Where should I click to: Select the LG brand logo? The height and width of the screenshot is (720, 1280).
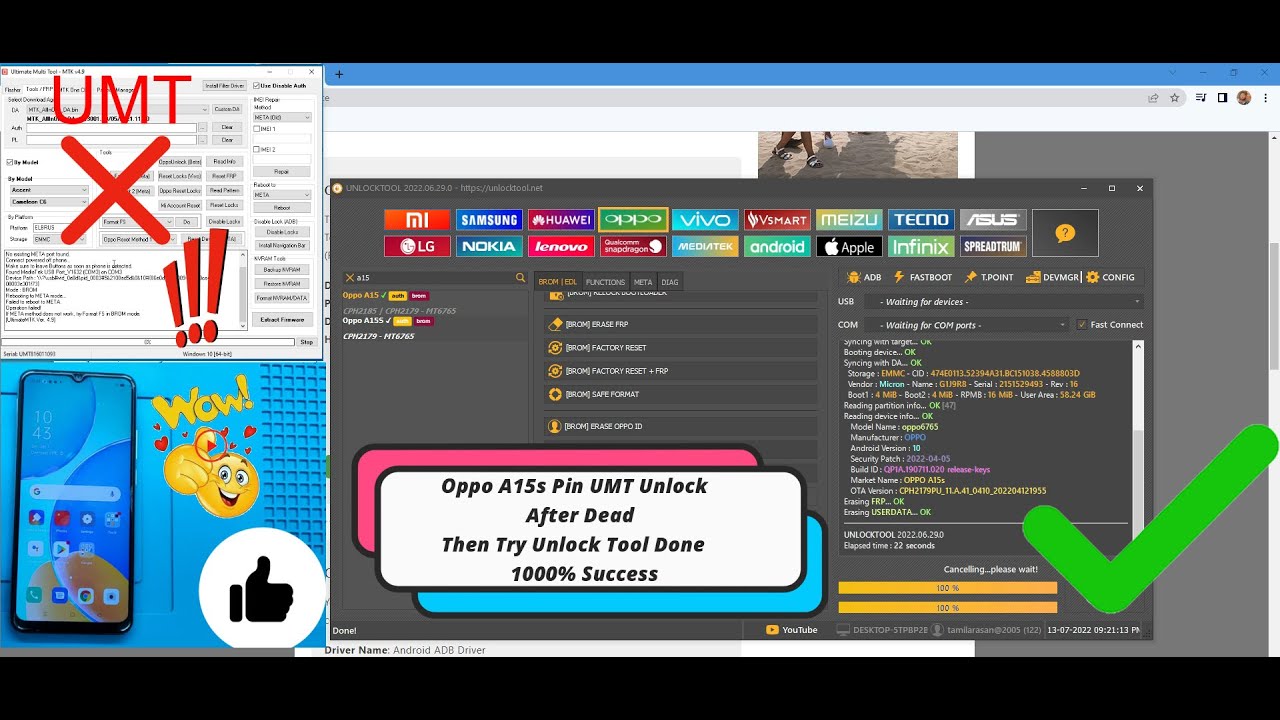[417, 246]
